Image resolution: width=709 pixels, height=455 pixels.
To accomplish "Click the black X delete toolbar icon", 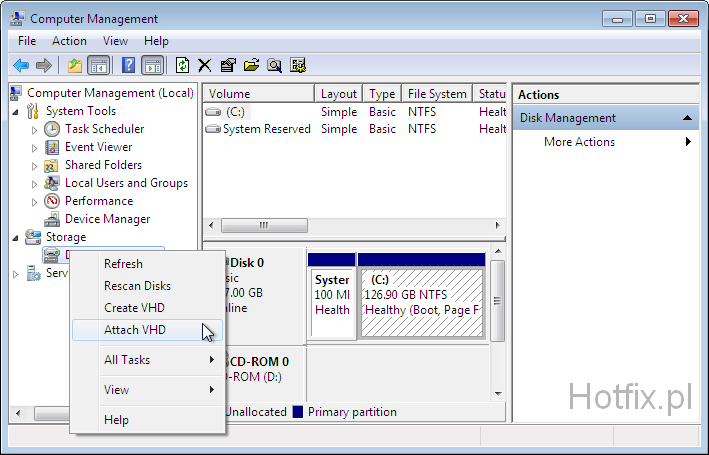I will click(x=205, y=65).
